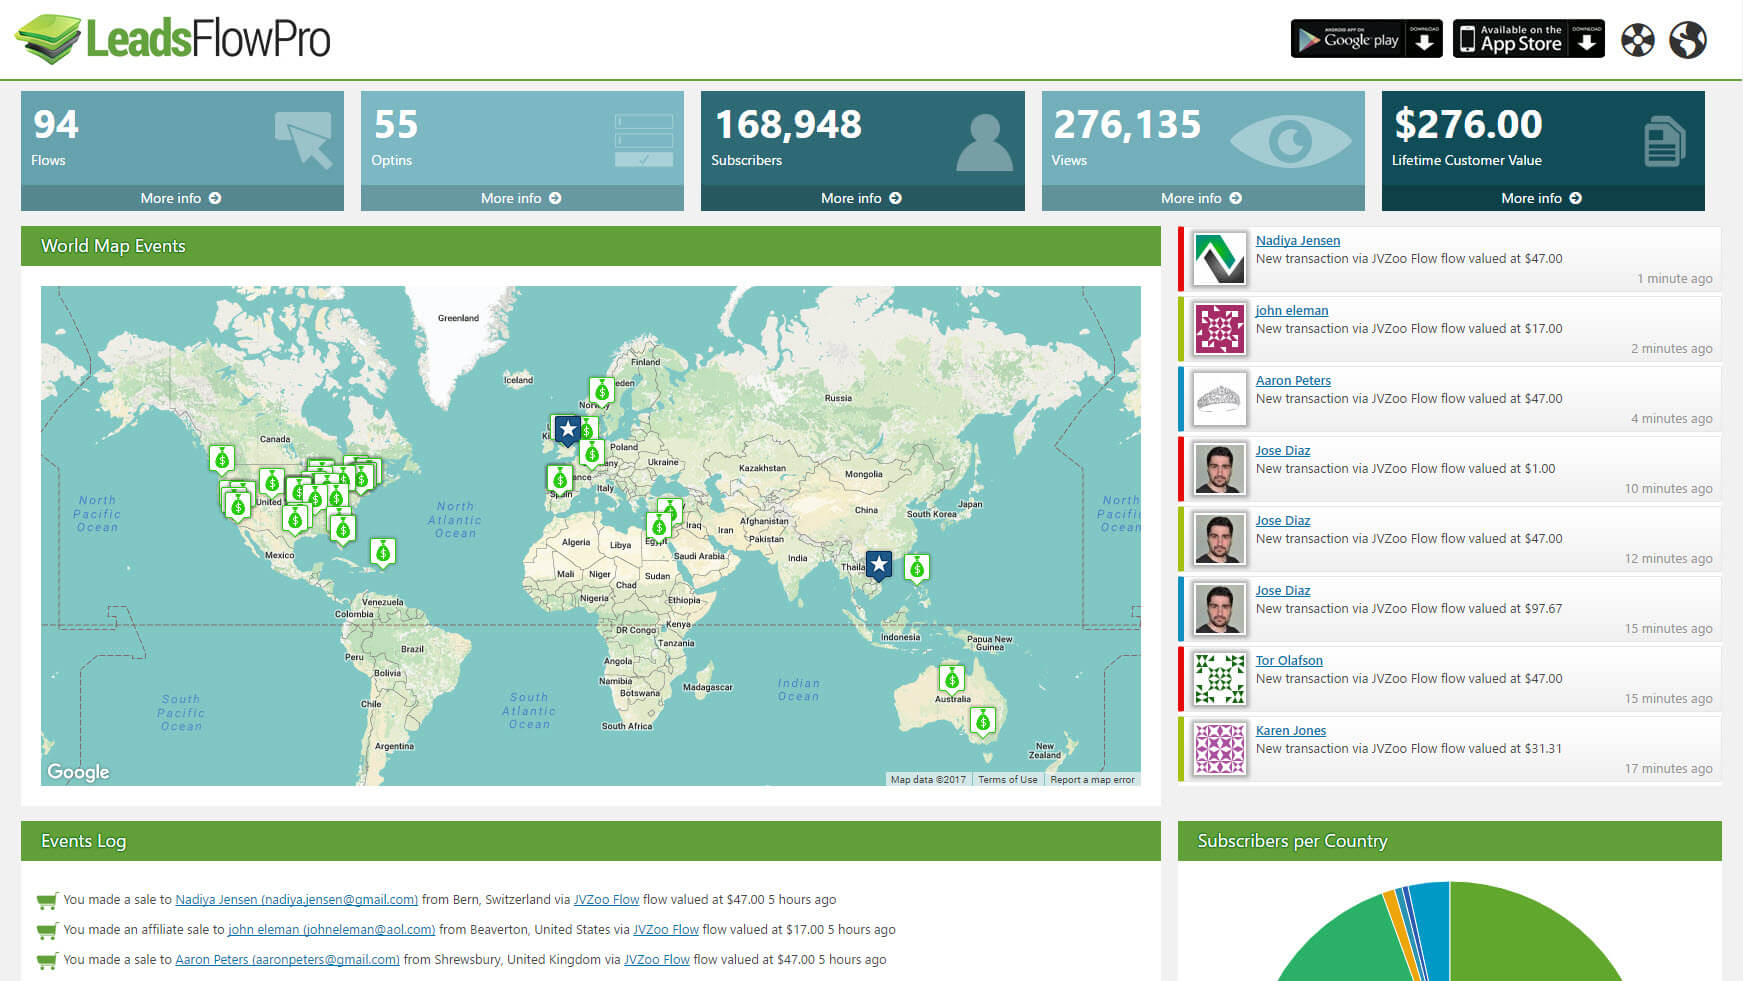Click john eleman's avatar thumbnail
Screen dimensions: 1743x981
pos(1220,329)
